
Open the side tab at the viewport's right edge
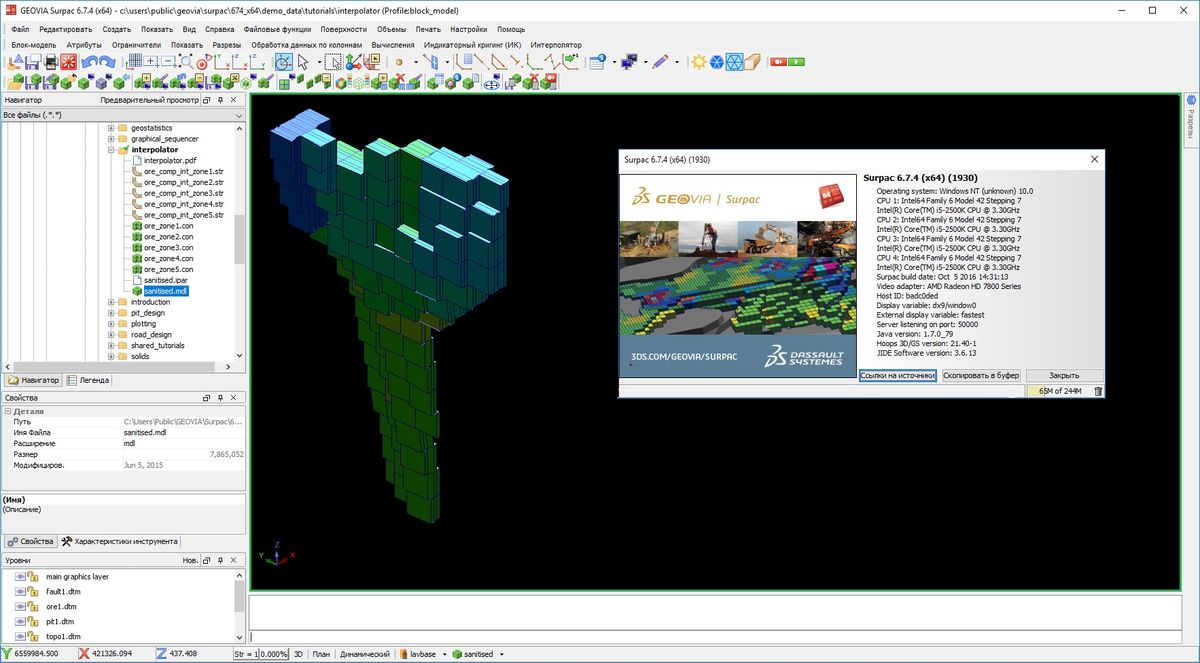[x=1191, y=118]
